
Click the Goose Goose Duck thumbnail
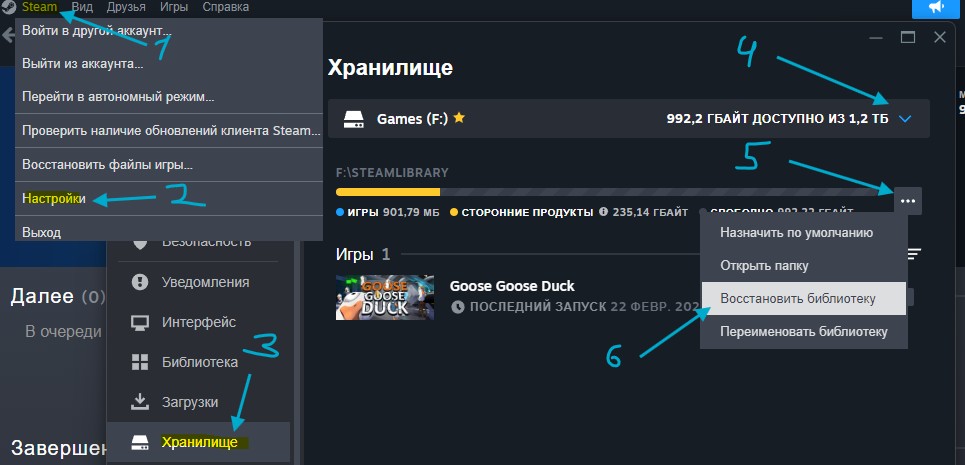pyautogui.click(x=385, y=298)
